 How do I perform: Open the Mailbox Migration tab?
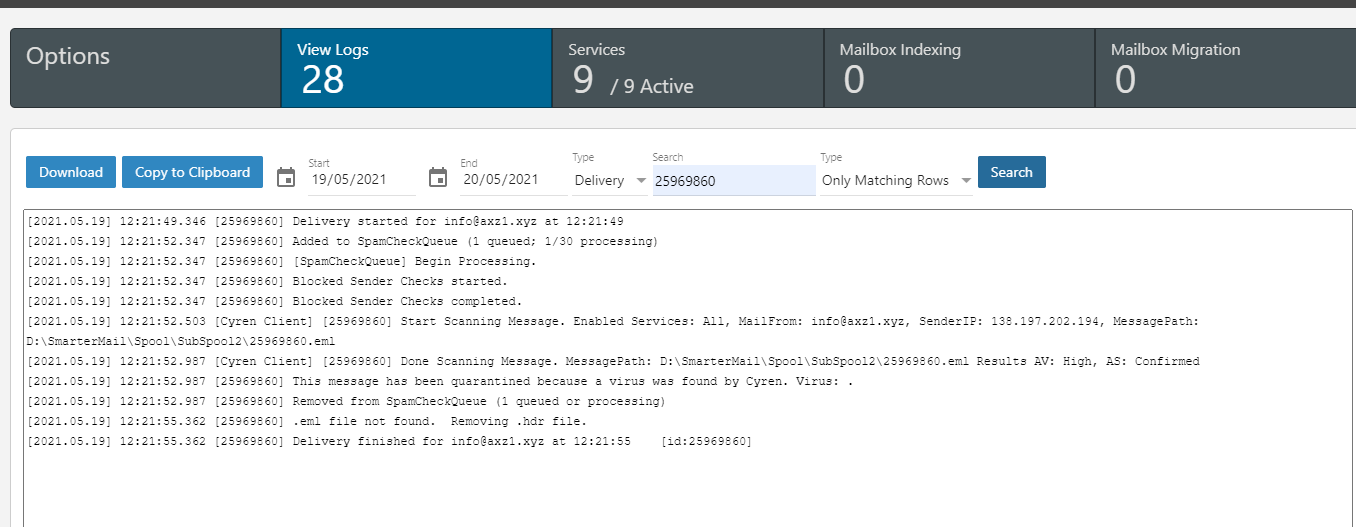click(1225, 68)
